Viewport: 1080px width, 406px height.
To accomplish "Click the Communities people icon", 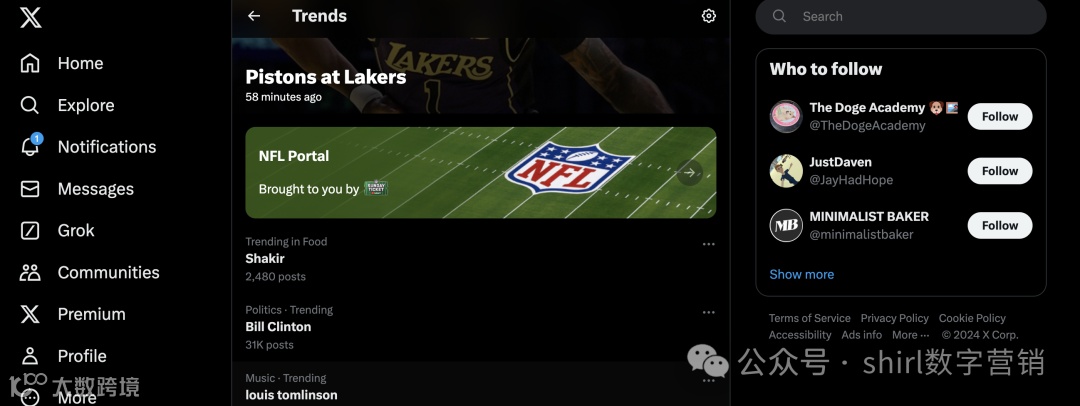I will tap(30, 272).
